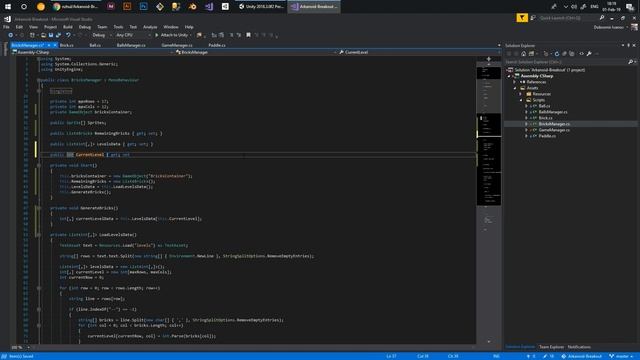Click the Chrome taskbar item

[76, 7]
